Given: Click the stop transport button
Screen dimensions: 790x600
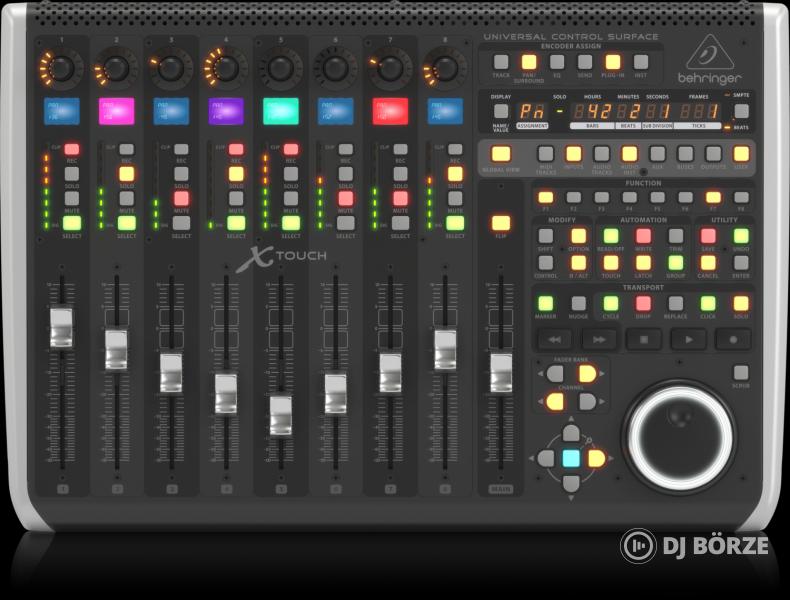Looking at the screenshot, I should (x=643, y=340).
